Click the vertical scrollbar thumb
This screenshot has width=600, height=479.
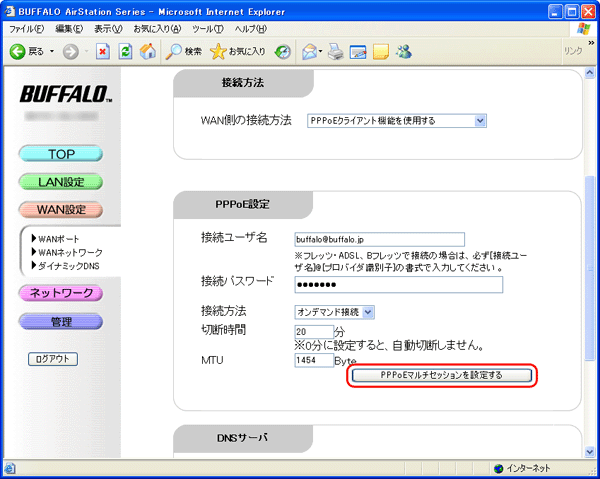pyautogui.click(x=590, y=267)
